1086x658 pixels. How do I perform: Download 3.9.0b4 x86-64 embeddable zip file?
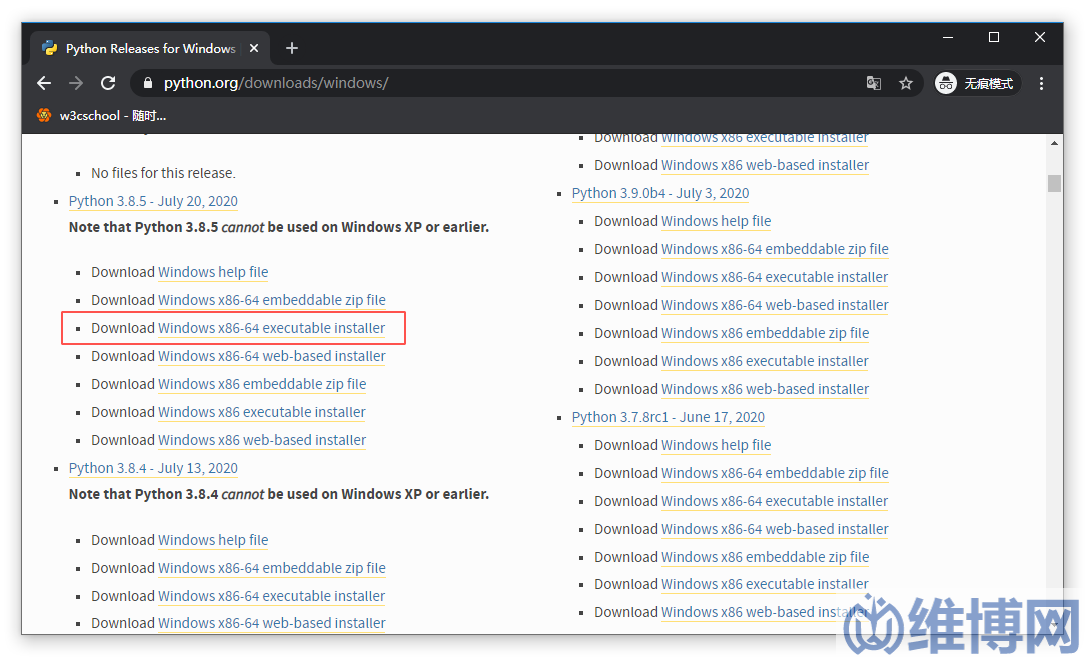point(774,249)
